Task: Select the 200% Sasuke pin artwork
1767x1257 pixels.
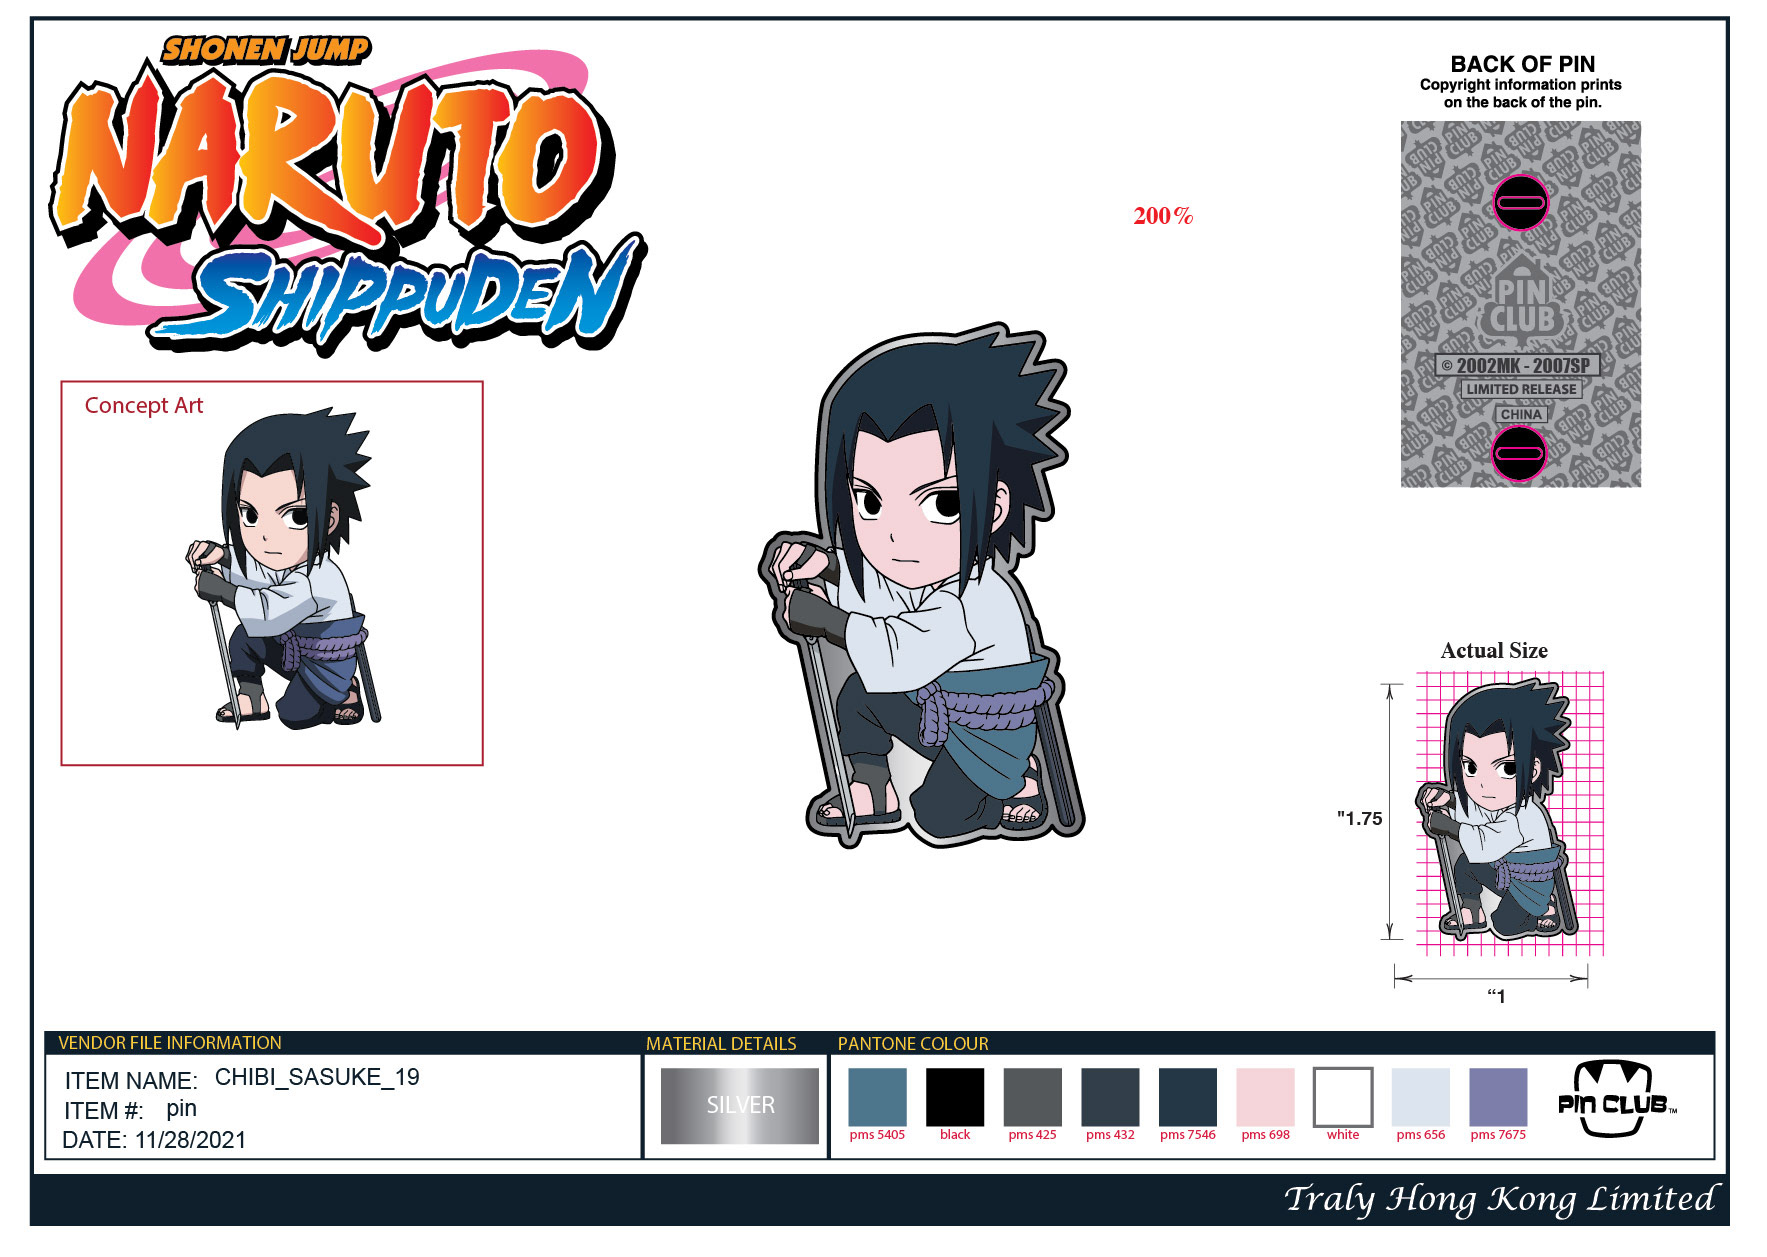Action: (x=920, y=585)
